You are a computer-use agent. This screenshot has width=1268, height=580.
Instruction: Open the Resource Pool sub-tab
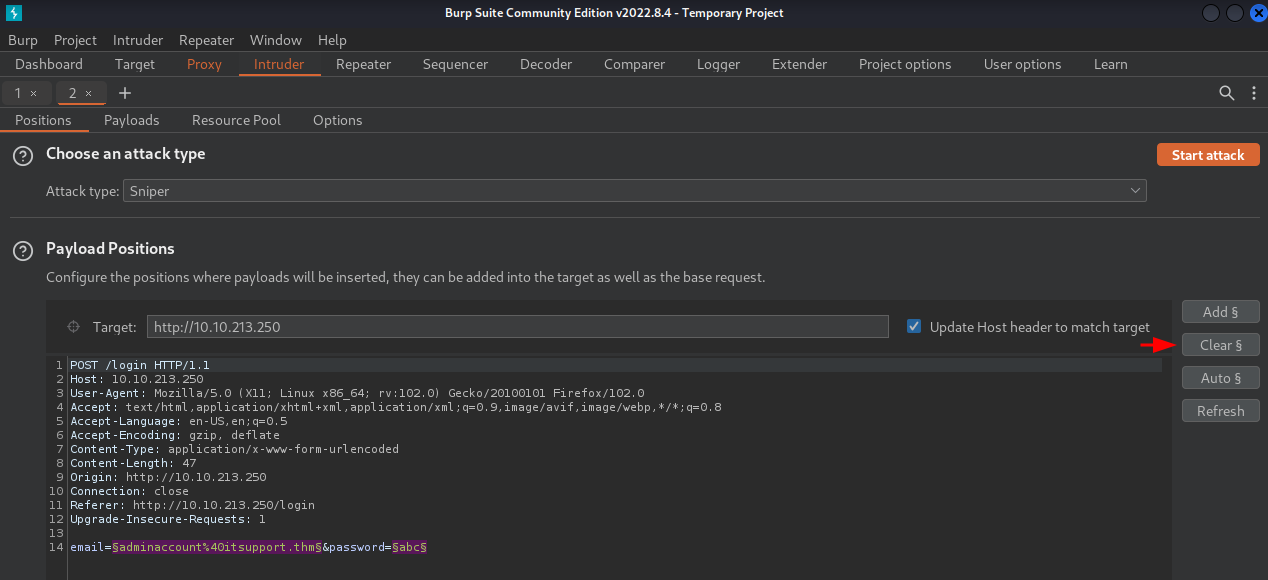(x=236, y=120)
